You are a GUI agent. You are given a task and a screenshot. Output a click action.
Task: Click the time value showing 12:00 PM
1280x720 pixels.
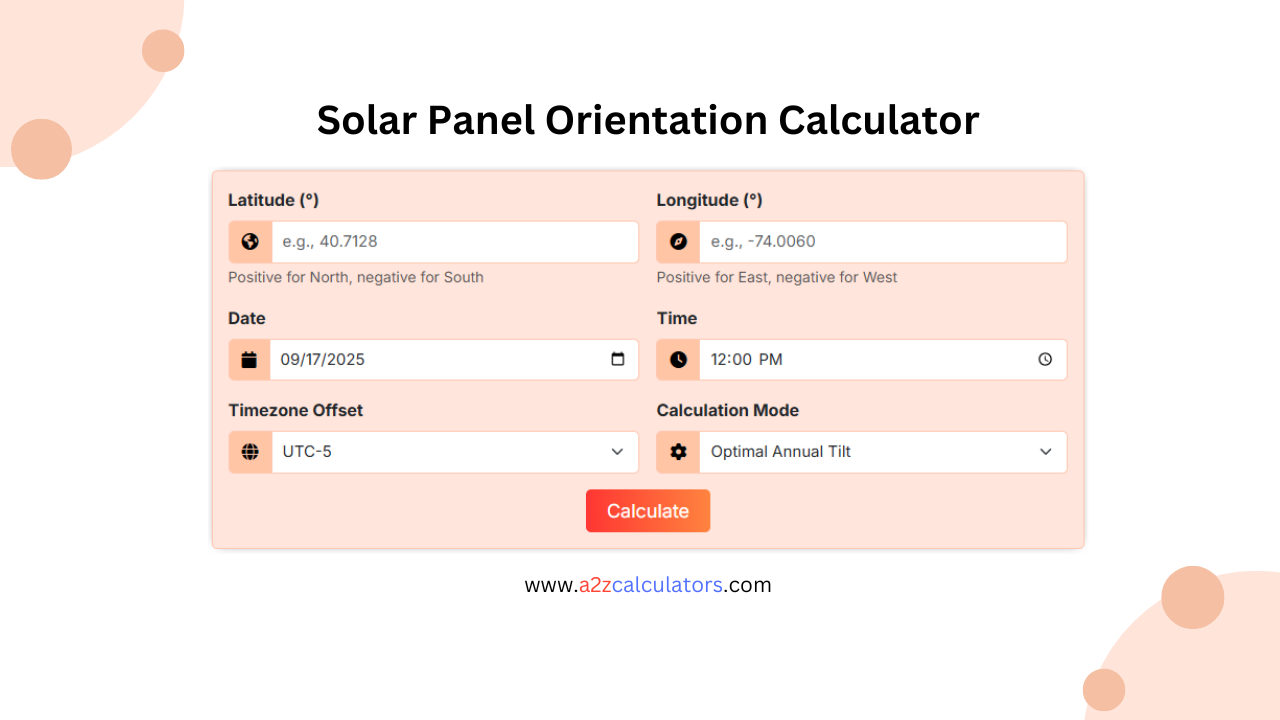[748, 359]
